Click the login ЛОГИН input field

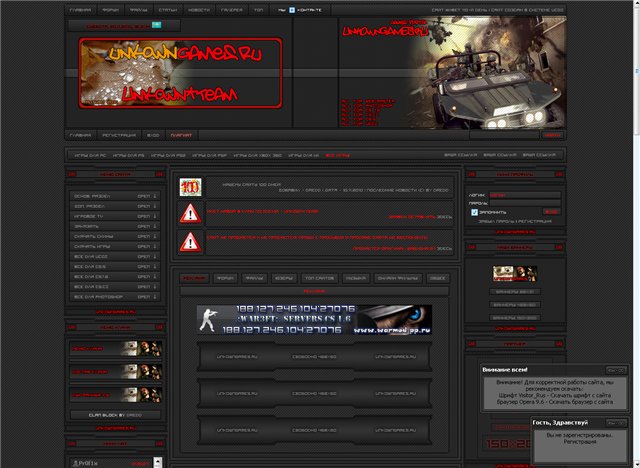tap(525, 195)
